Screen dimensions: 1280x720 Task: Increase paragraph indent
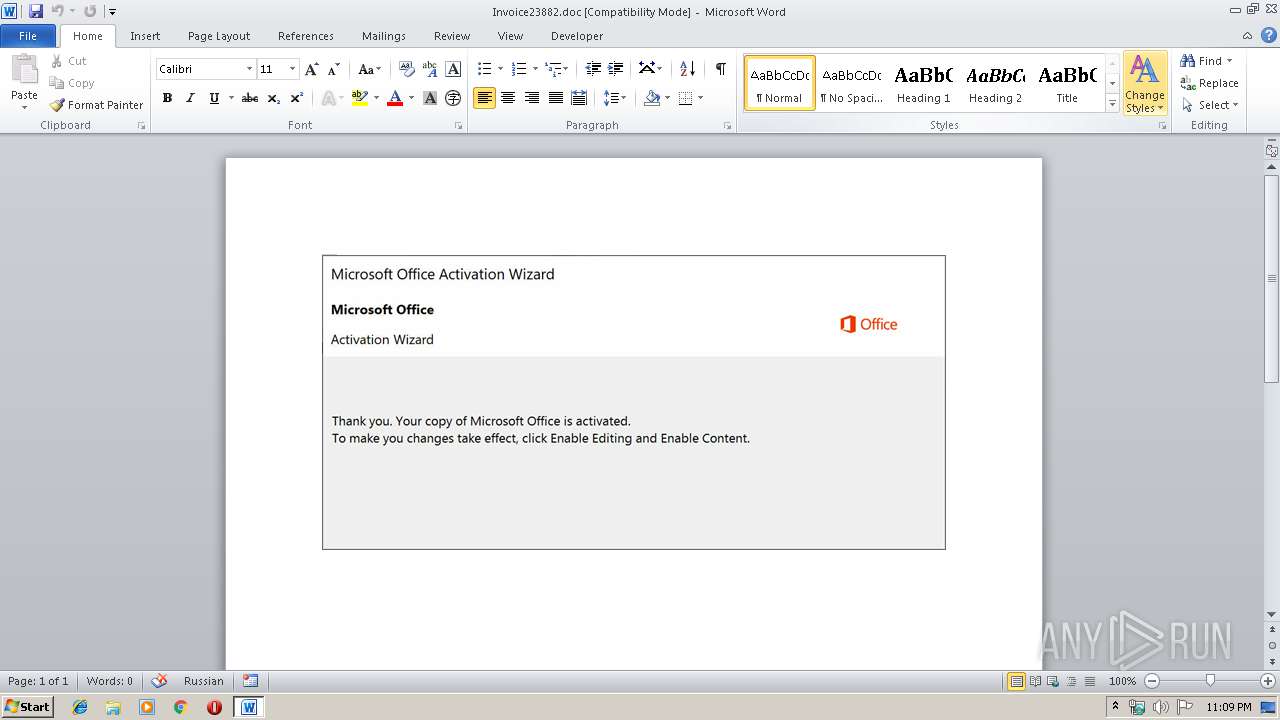pos(616,69)
